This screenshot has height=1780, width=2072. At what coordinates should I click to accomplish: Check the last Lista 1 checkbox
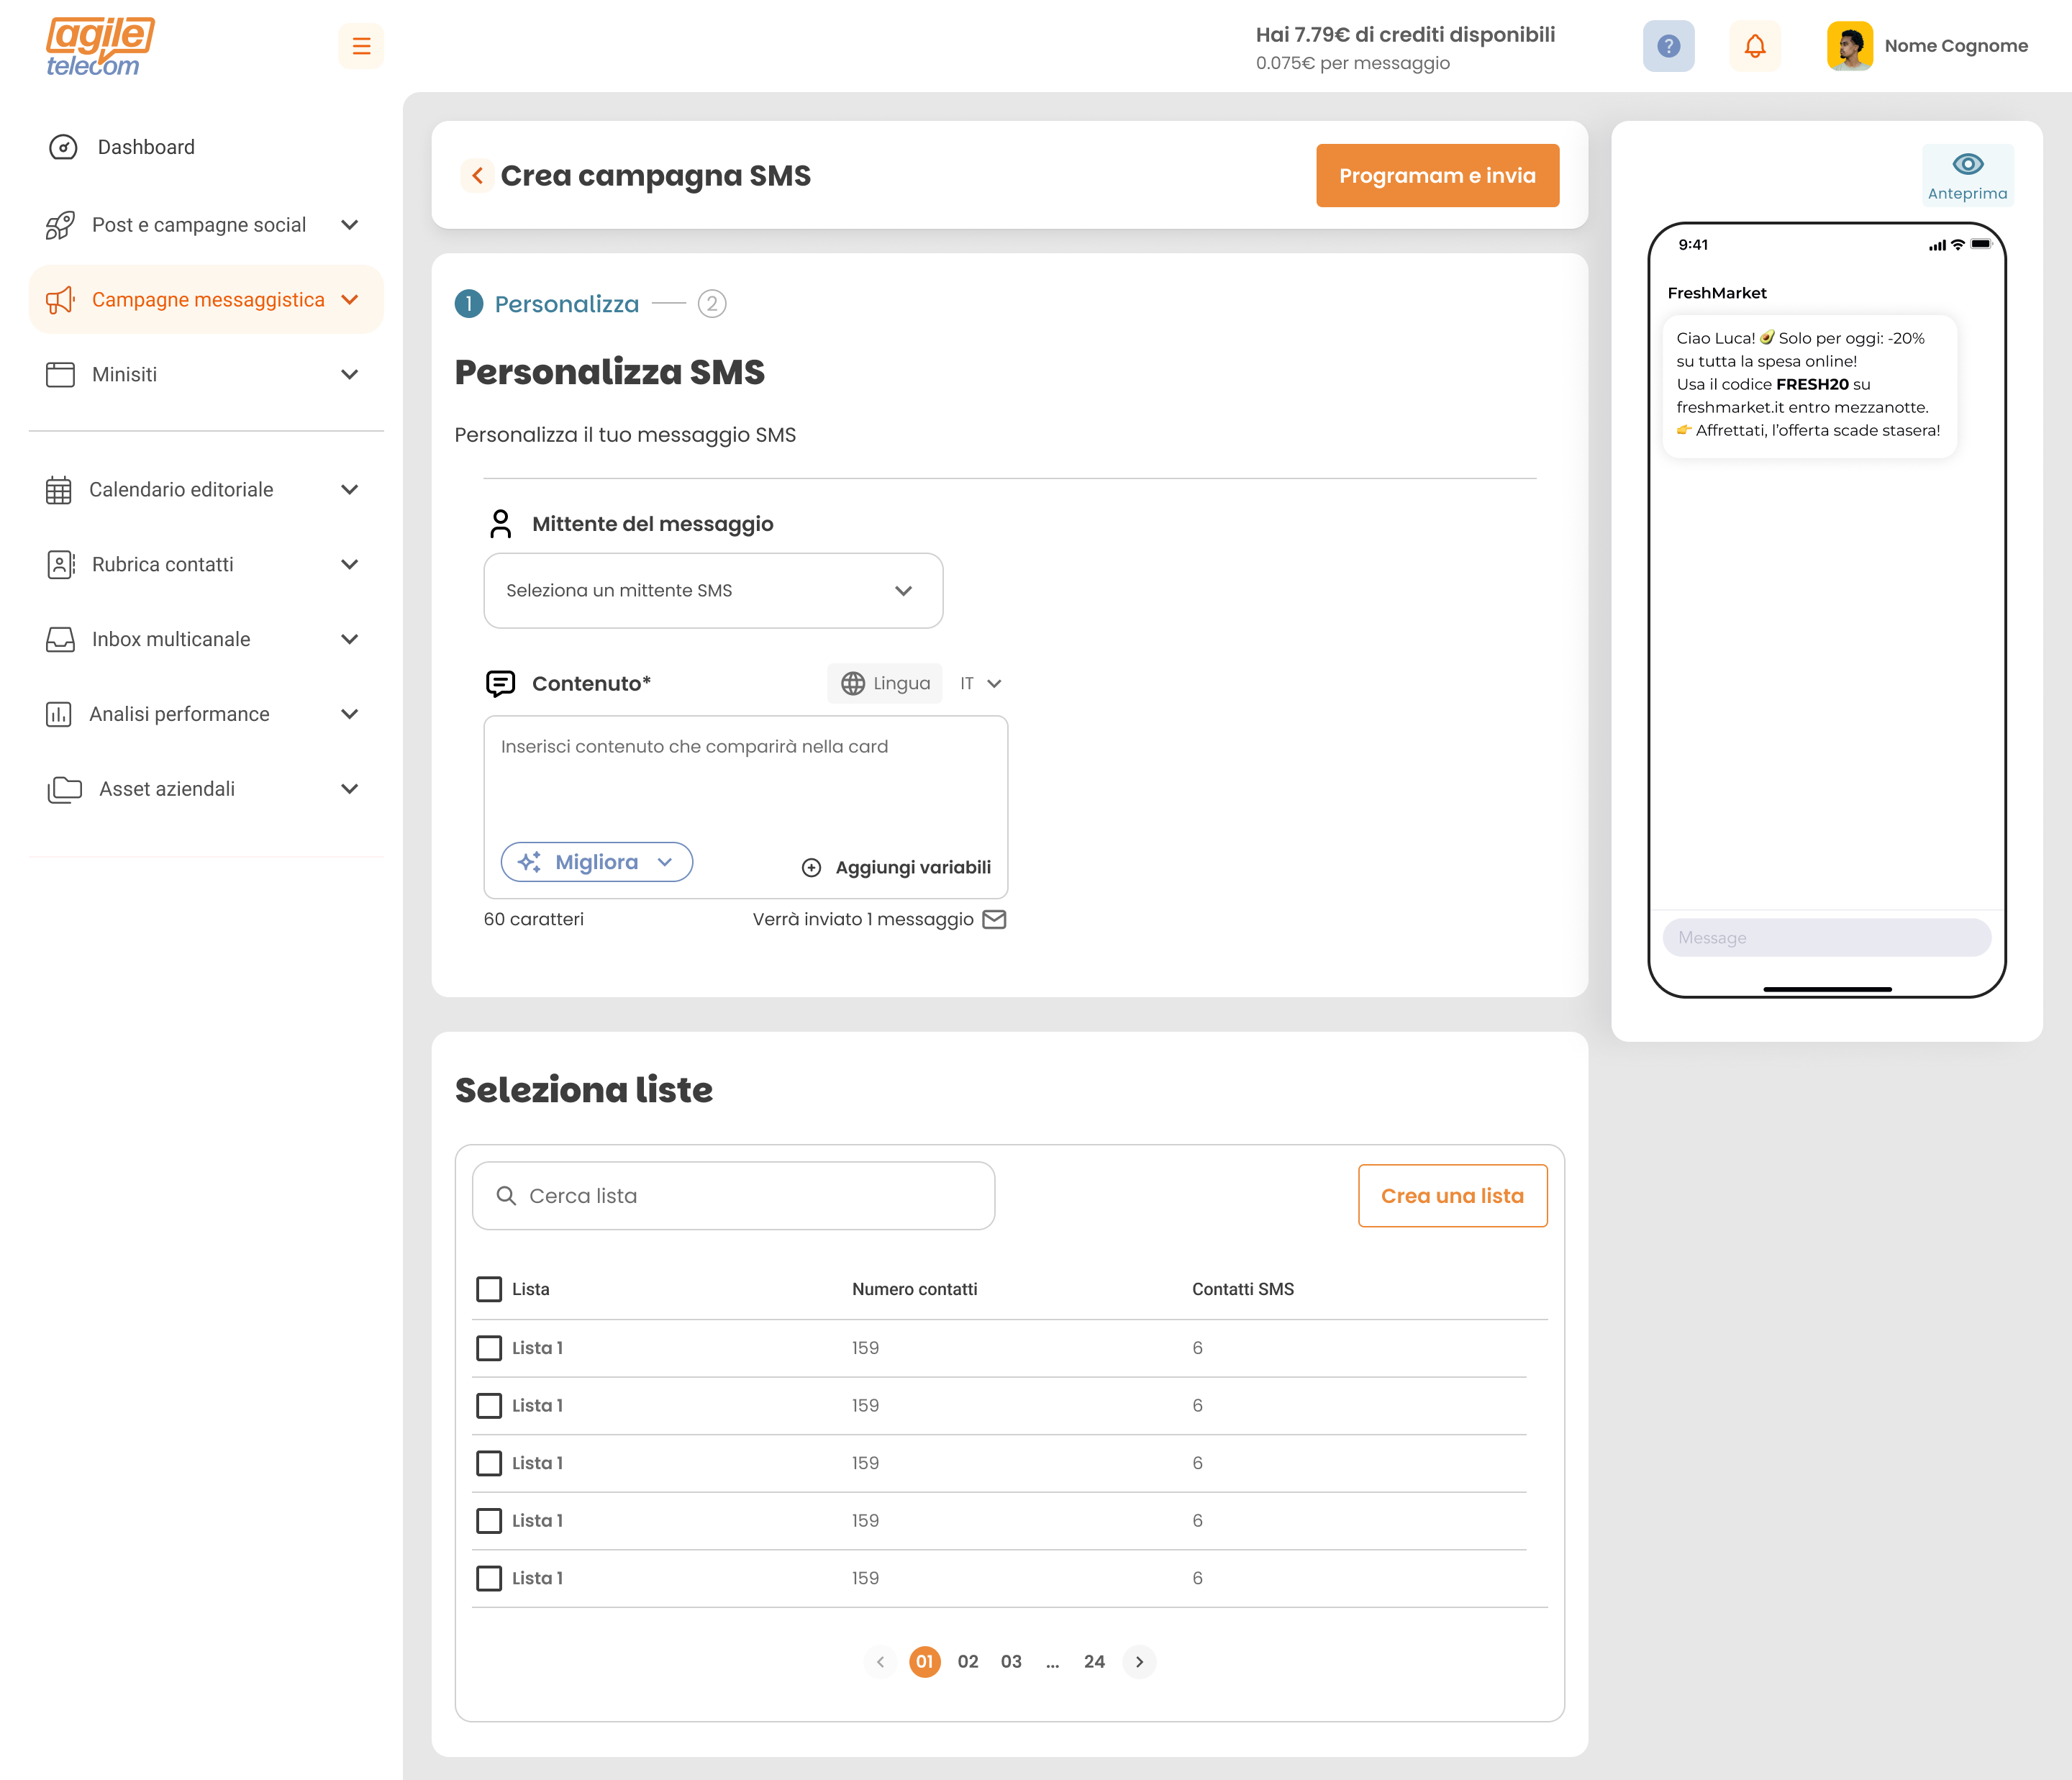(x=488, y=1578)
